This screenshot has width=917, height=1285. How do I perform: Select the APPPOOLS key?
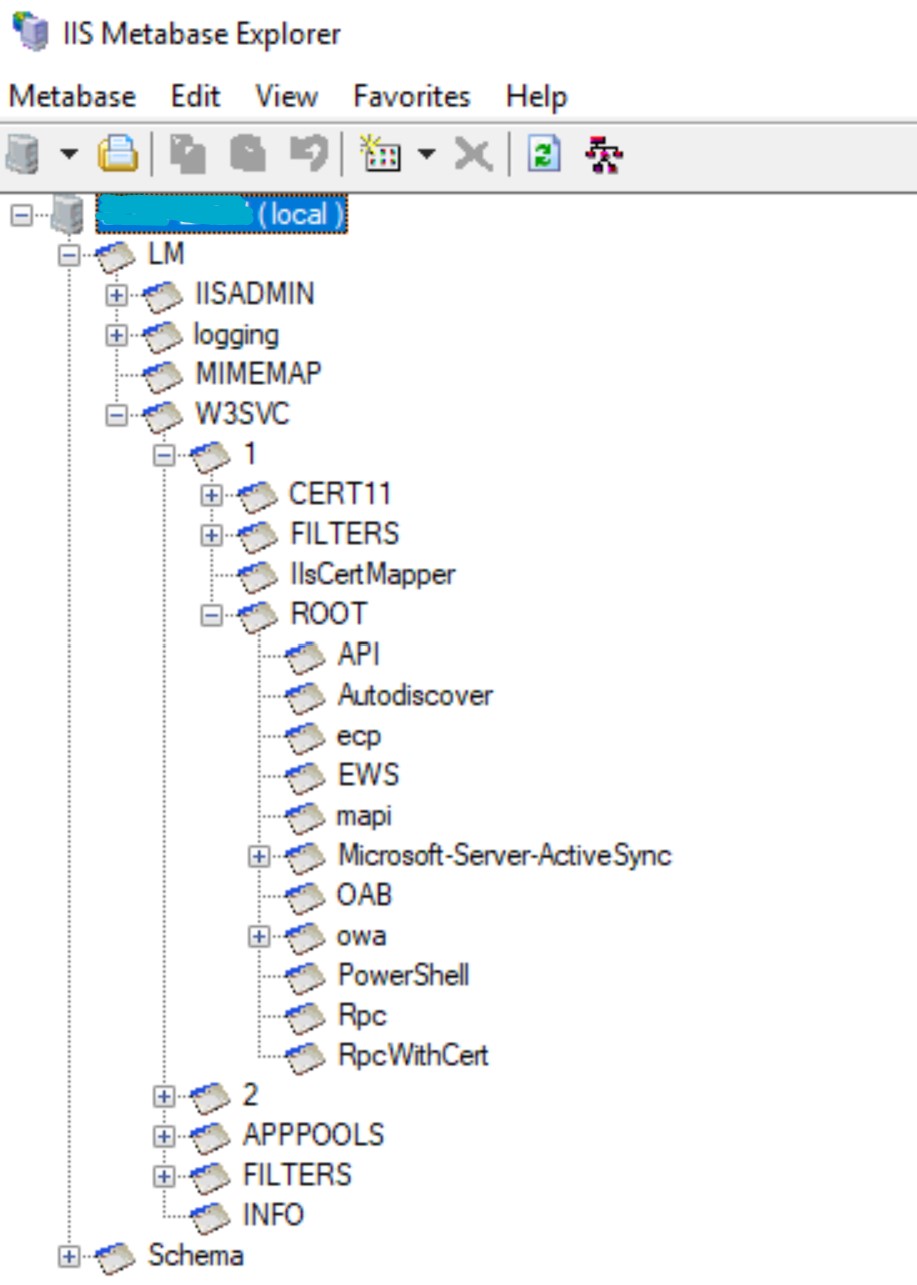(313, 1135)
